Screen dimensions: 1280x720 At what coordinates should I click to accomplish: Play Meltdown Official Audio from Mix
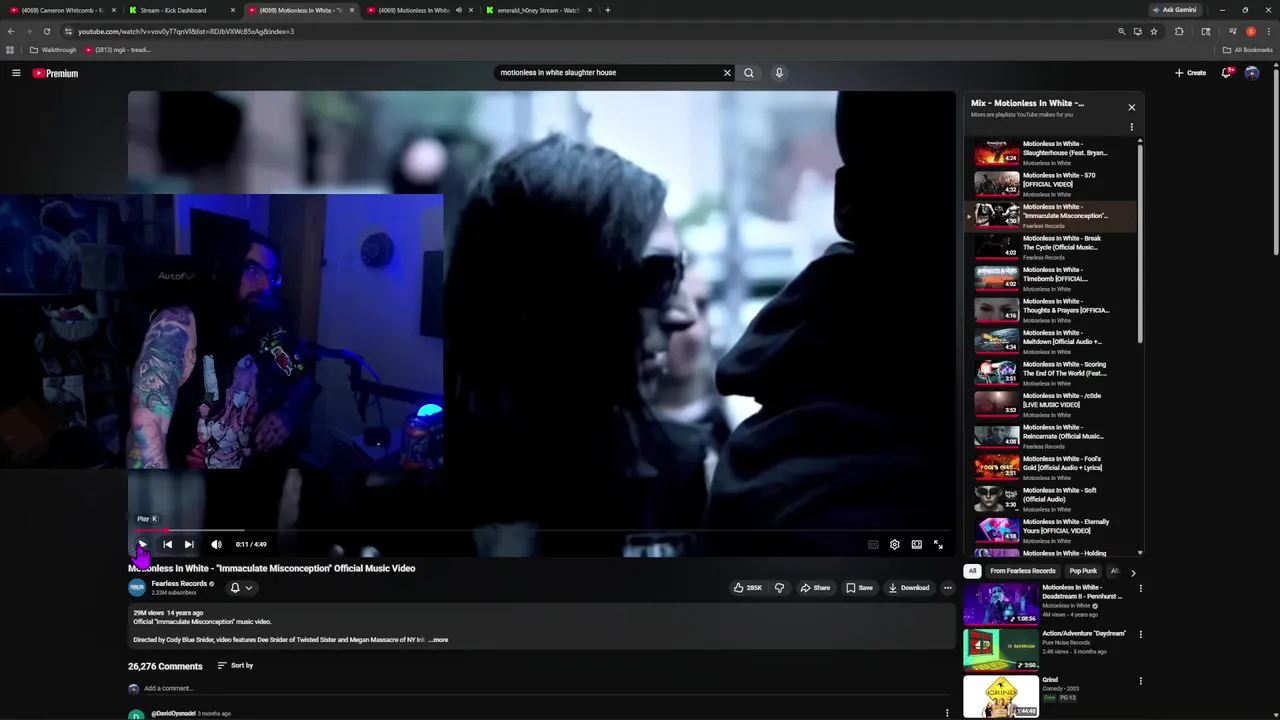[1053, 341]
